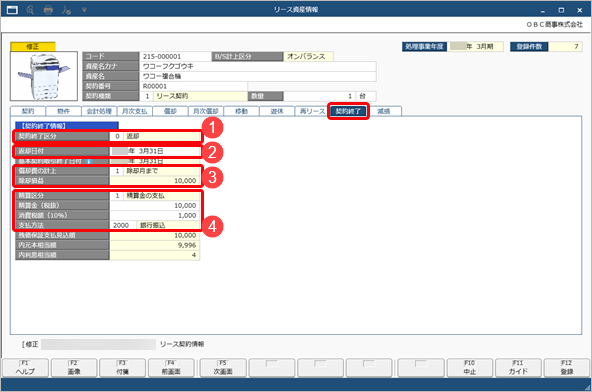Go to the 移動 tab
592x392 pixels.
click(x=241, y=111)
